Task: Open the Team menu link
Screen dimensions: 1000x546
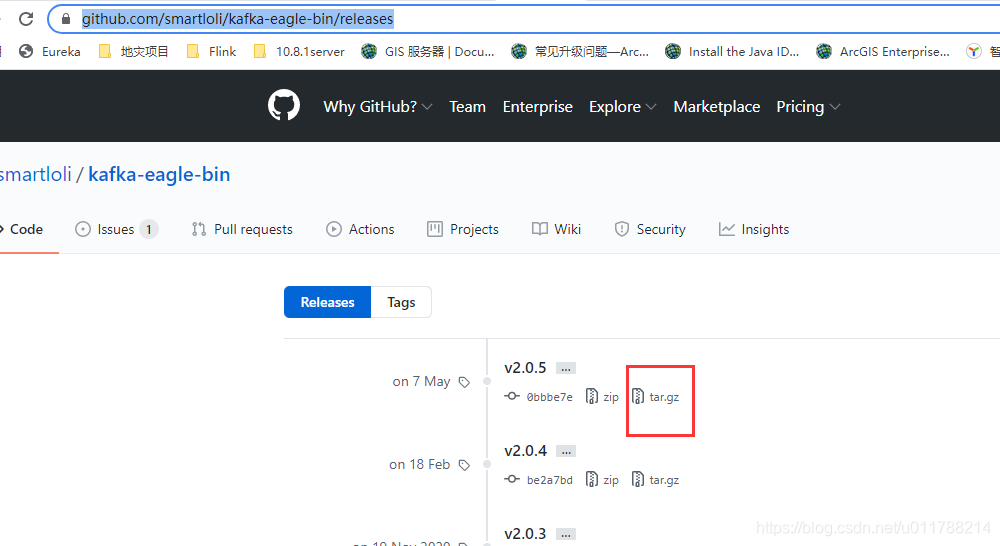Action: pos(467,107)
